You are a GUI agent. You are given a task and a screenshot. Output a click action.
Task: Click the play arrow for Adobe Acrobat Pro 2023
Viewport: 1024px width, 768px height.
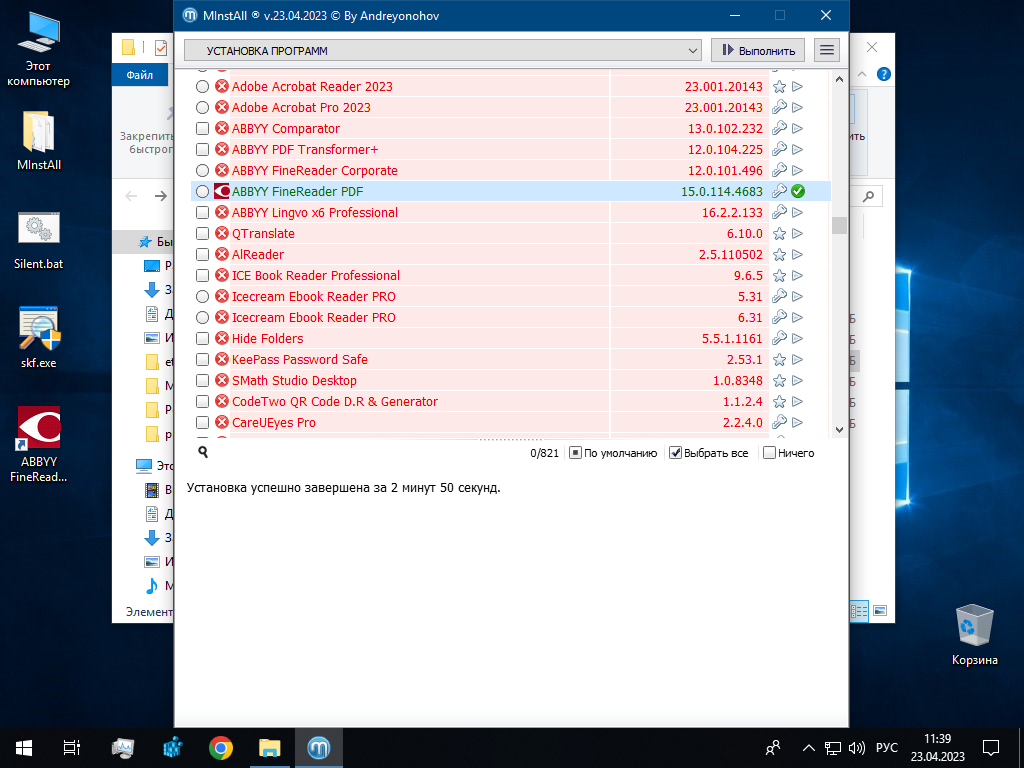tap(797, 107)
